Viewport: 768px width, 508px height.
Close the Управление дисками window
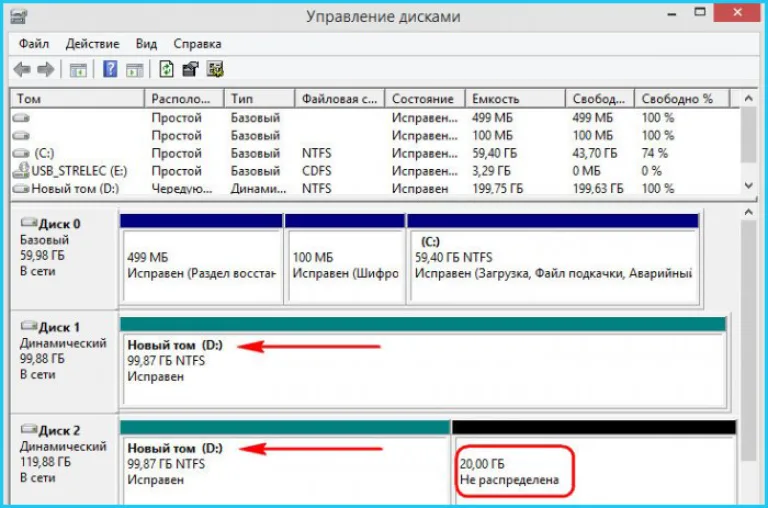738,13
